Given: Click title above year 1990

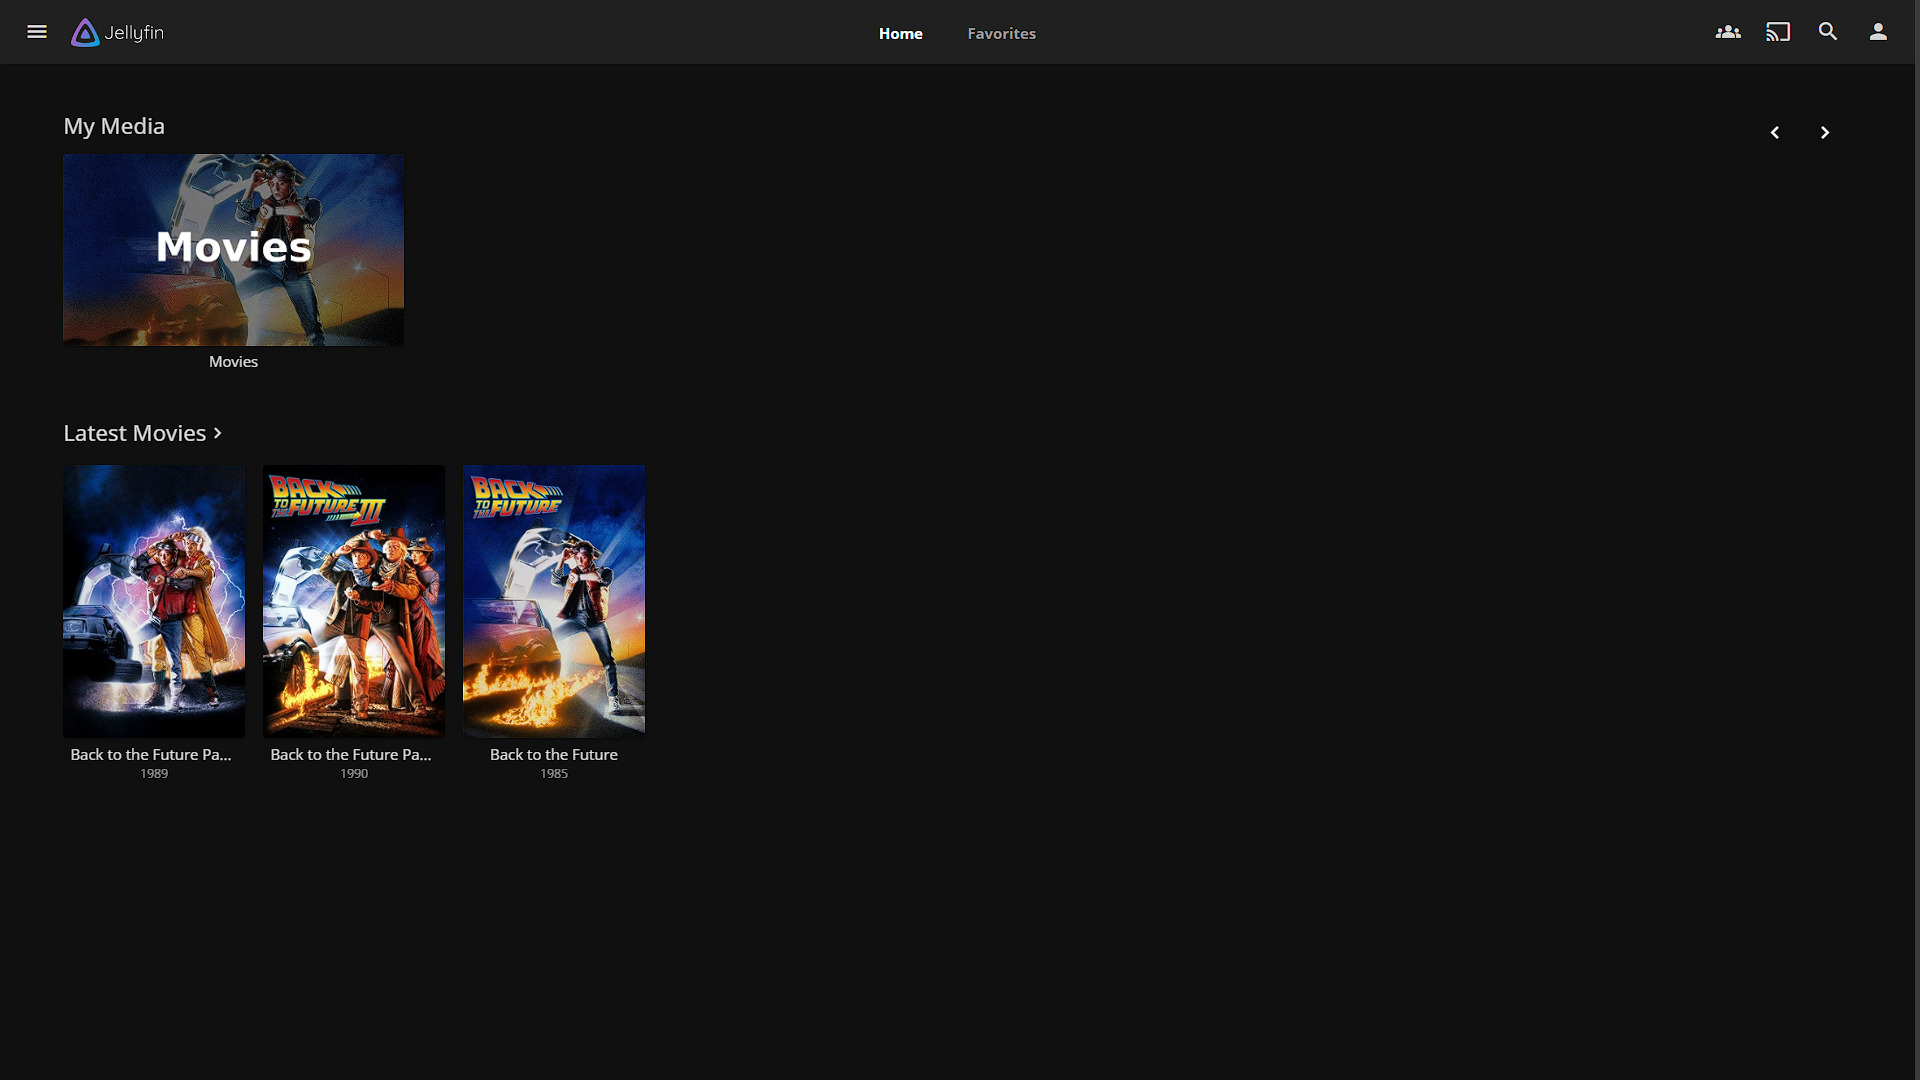Looking at the screenshot, I should [x=351, y=755].
